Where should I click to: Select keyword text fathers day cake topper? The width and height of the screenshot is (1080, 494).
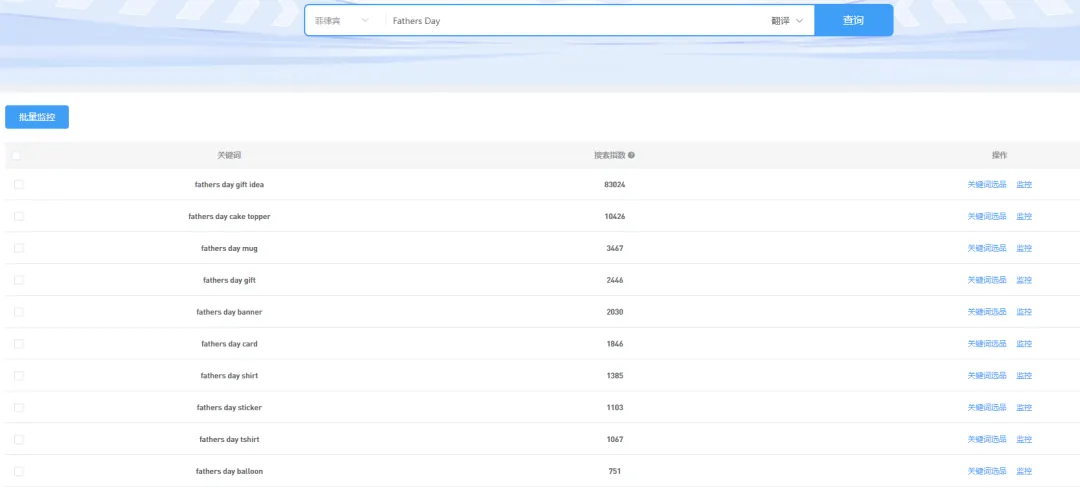click(229, 216)
